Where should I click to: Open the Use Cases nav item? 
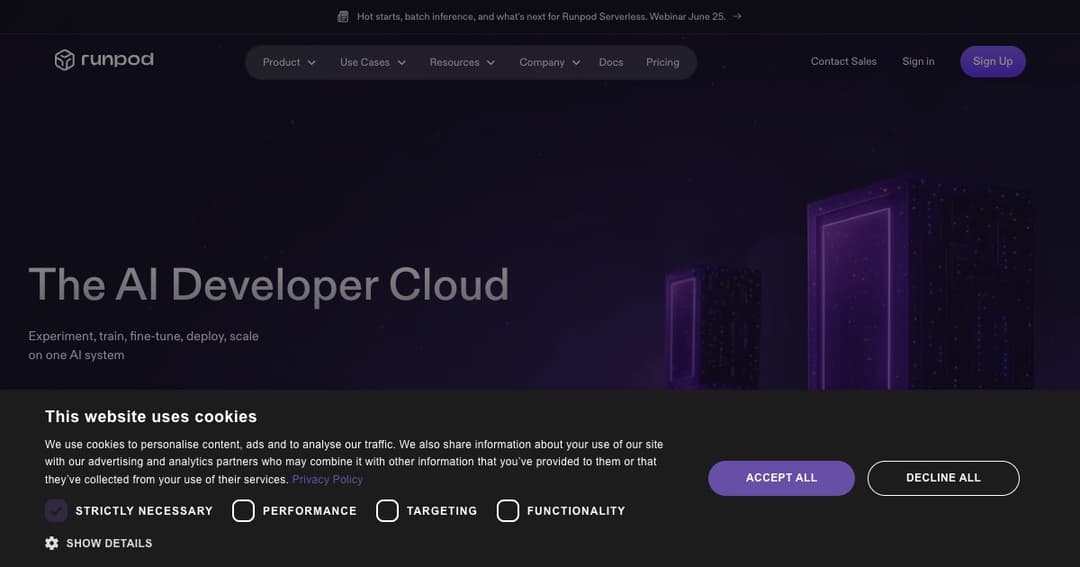point(373,62)
